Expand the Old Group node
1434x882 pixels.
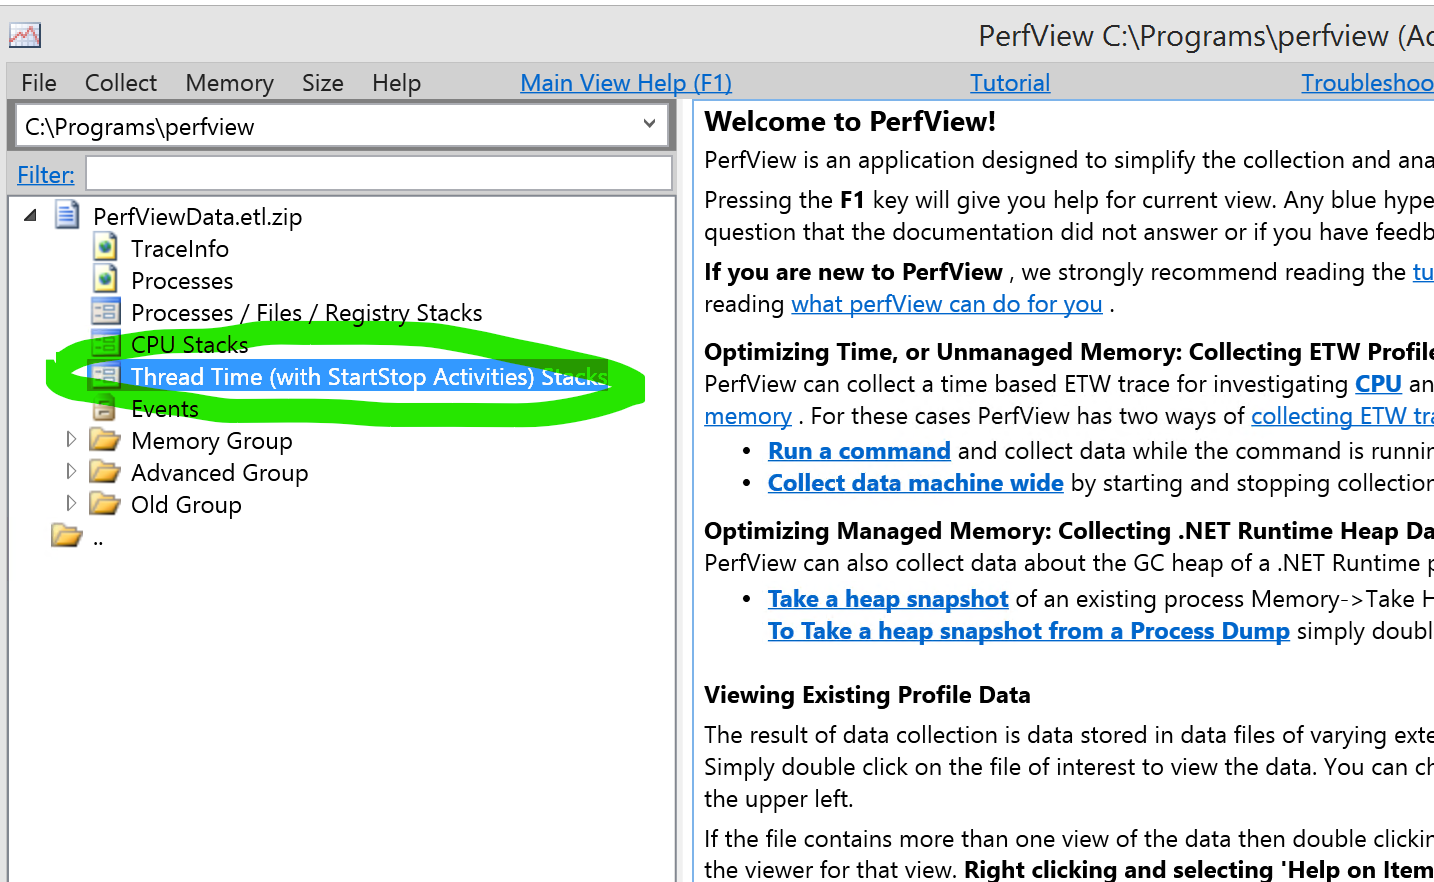click(x=70, y=503)
